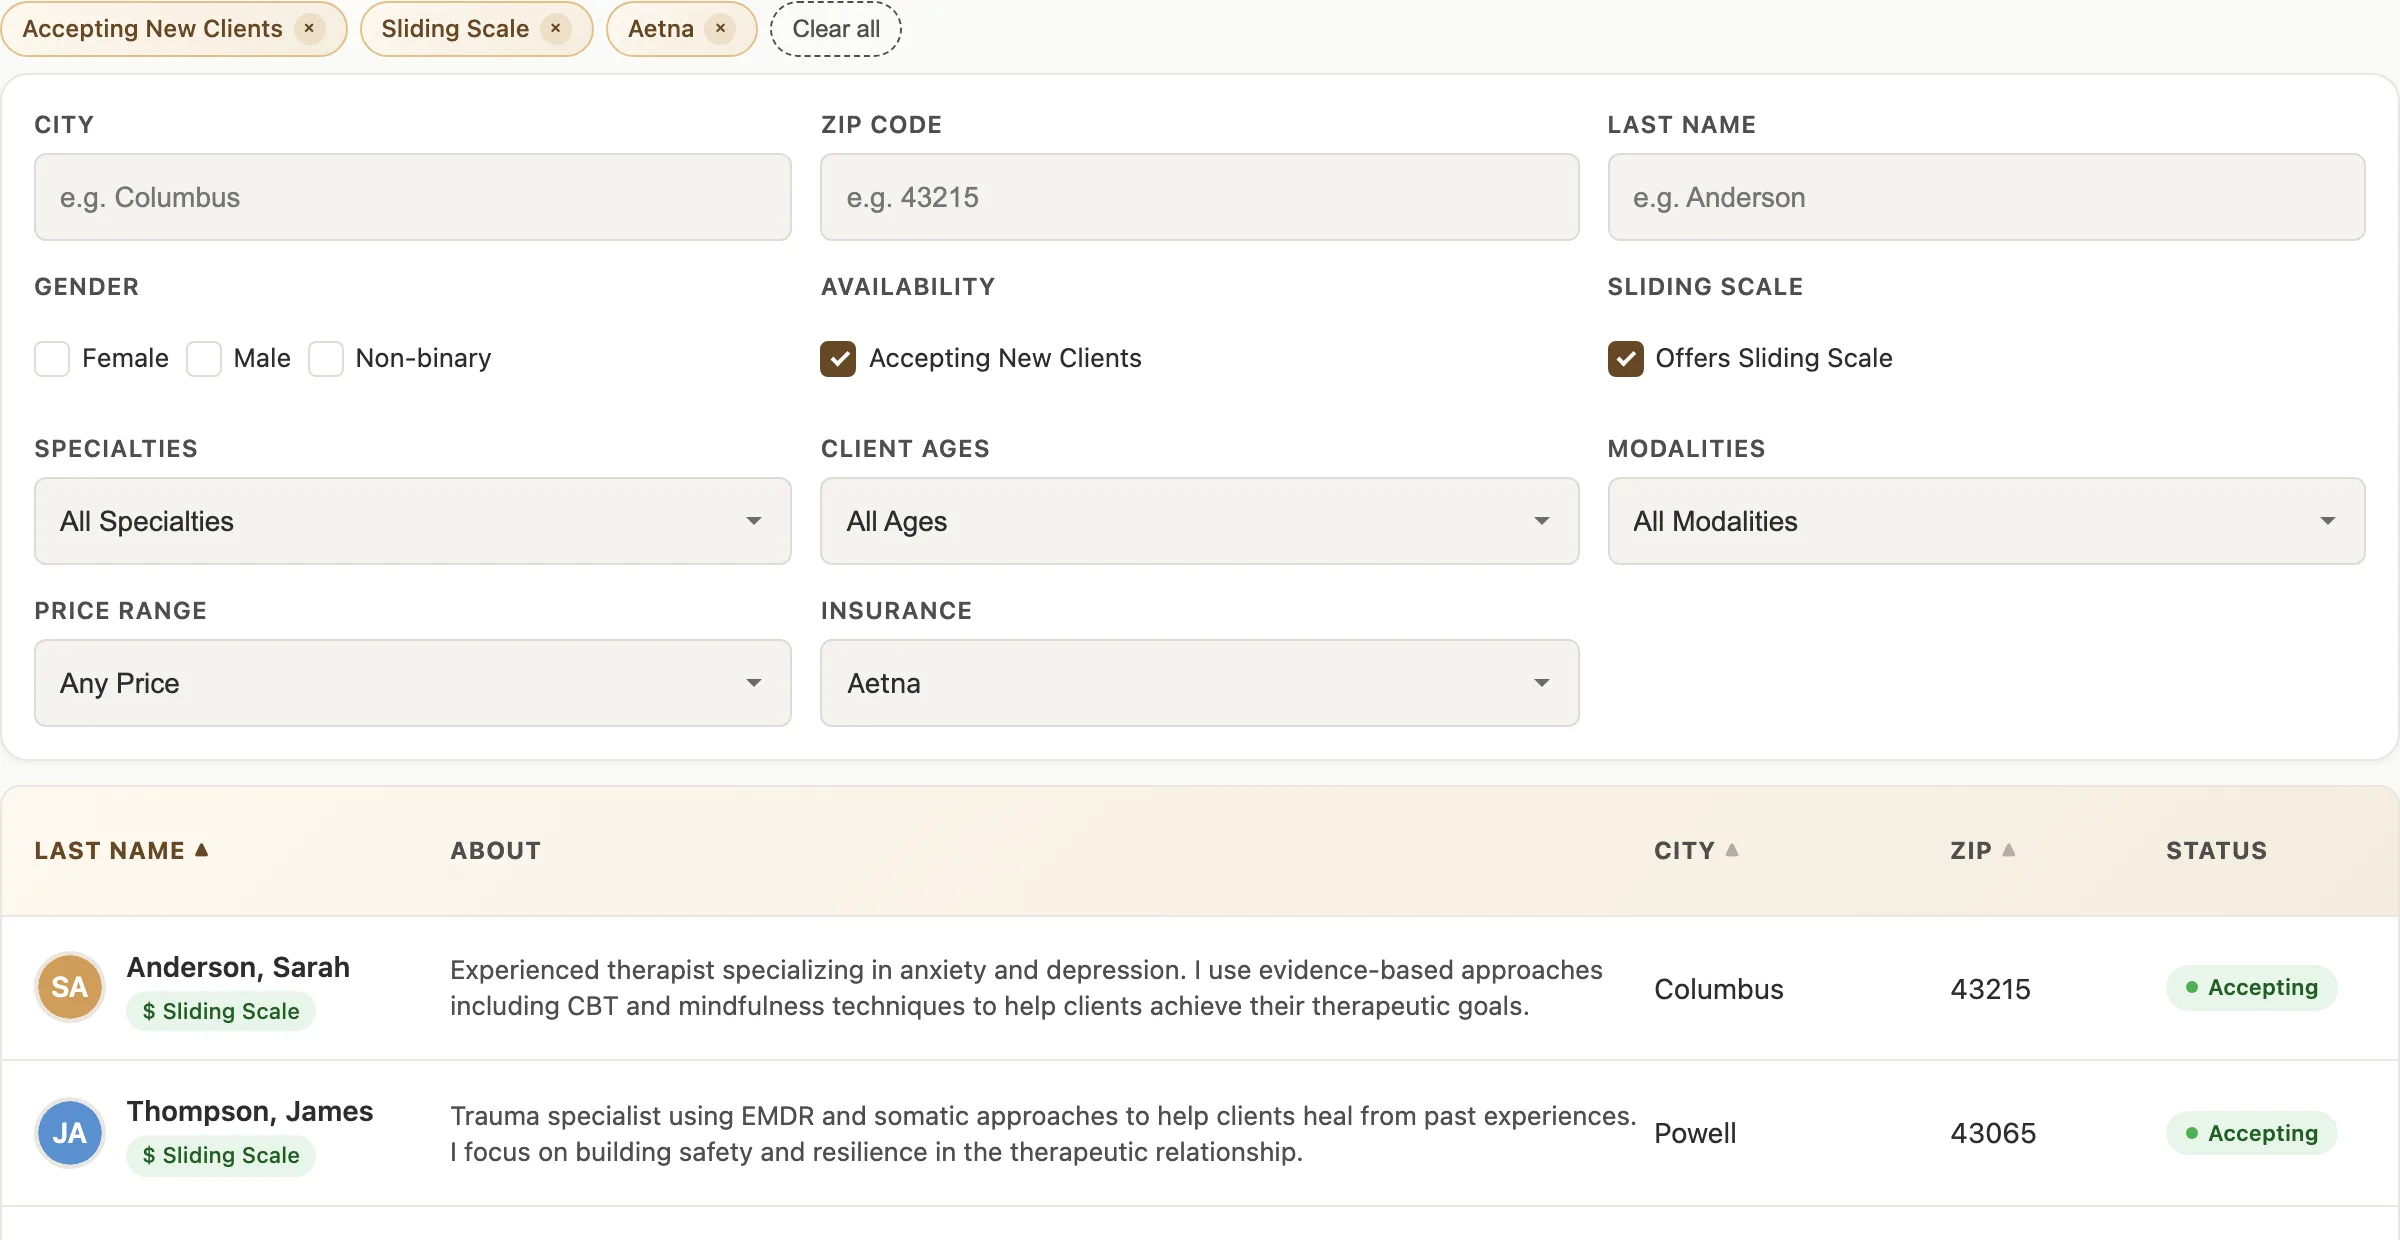2400x1240 pixels.
Task: Remove the Accepting New Clients filter chip
Action: [x=309, y=29]
